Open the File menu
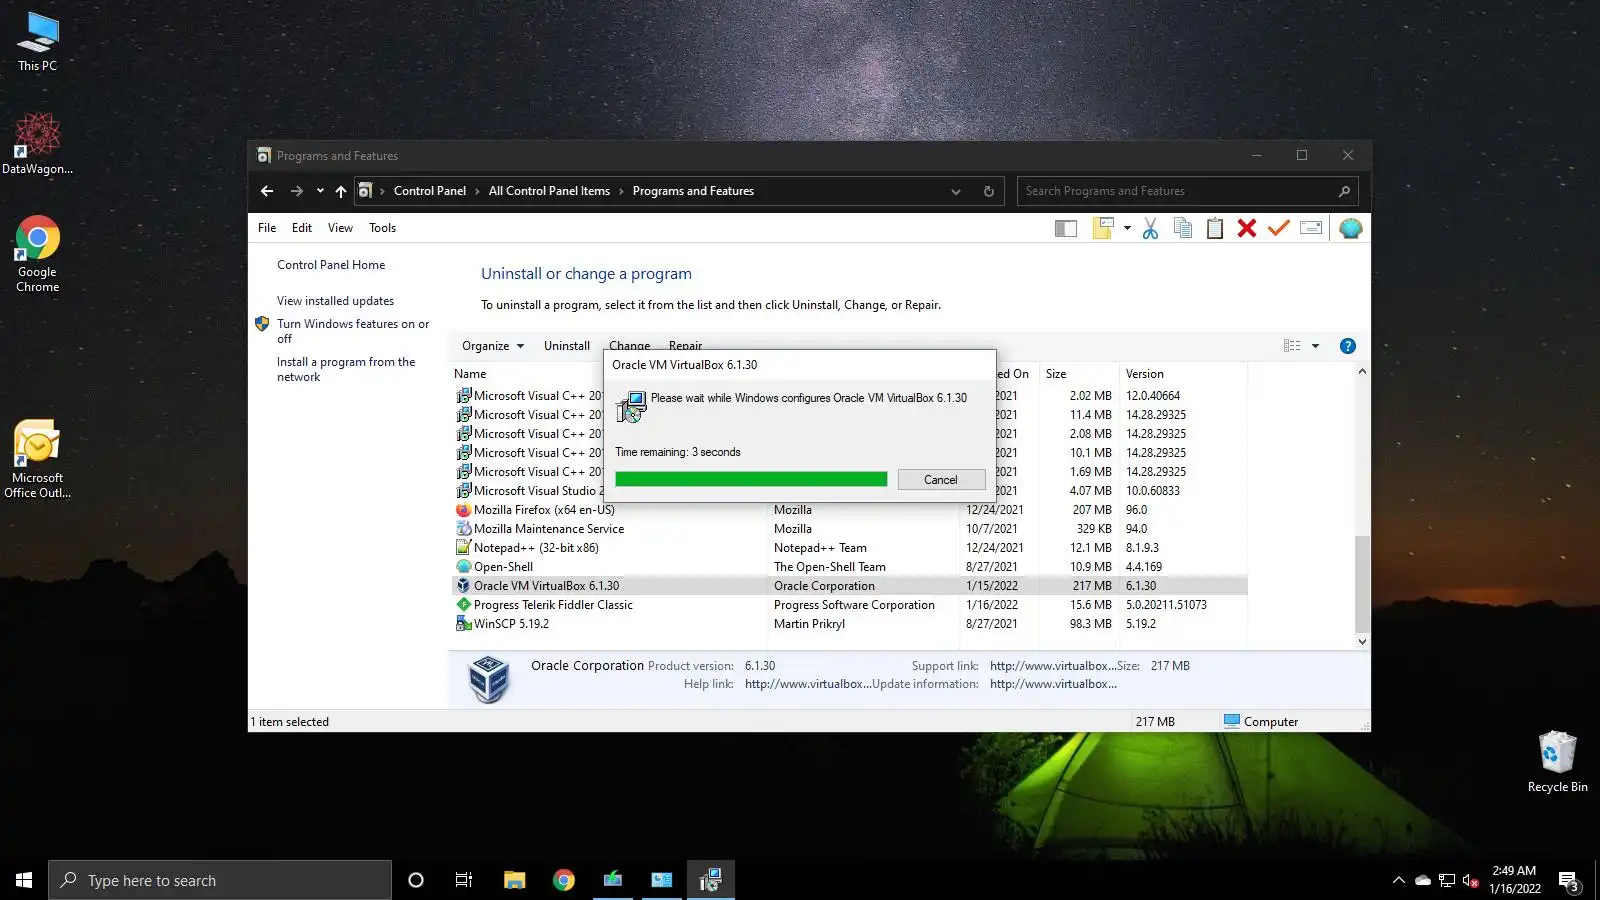The width and height of the screenshot is (1600, 900). pyautogui.click(x=267, y=228)
